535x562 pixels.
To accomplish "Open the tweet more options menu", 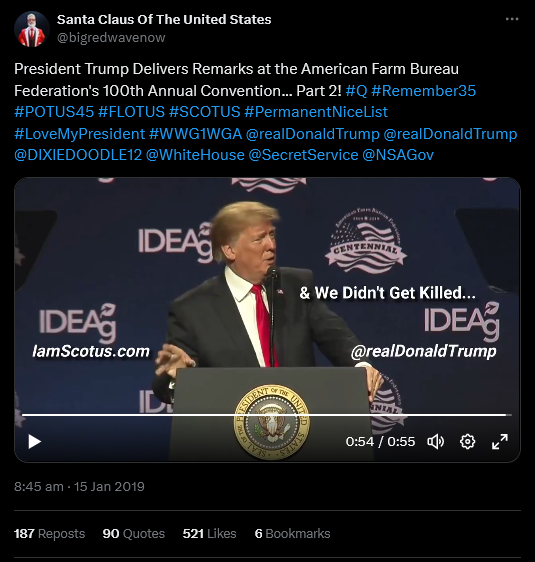I will [512, 19].
